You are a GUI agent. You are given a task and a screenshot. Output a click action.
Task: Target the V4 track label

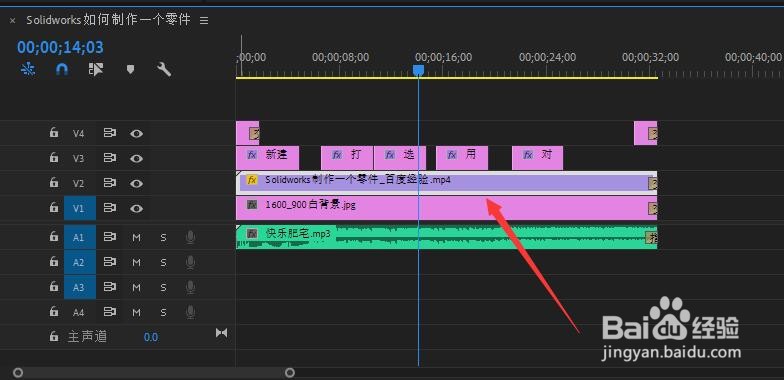78,134
